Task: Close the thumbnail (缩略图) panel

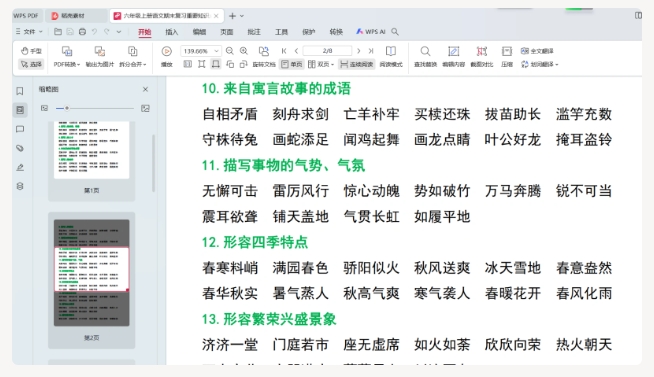Action: (x=145, y=89)
